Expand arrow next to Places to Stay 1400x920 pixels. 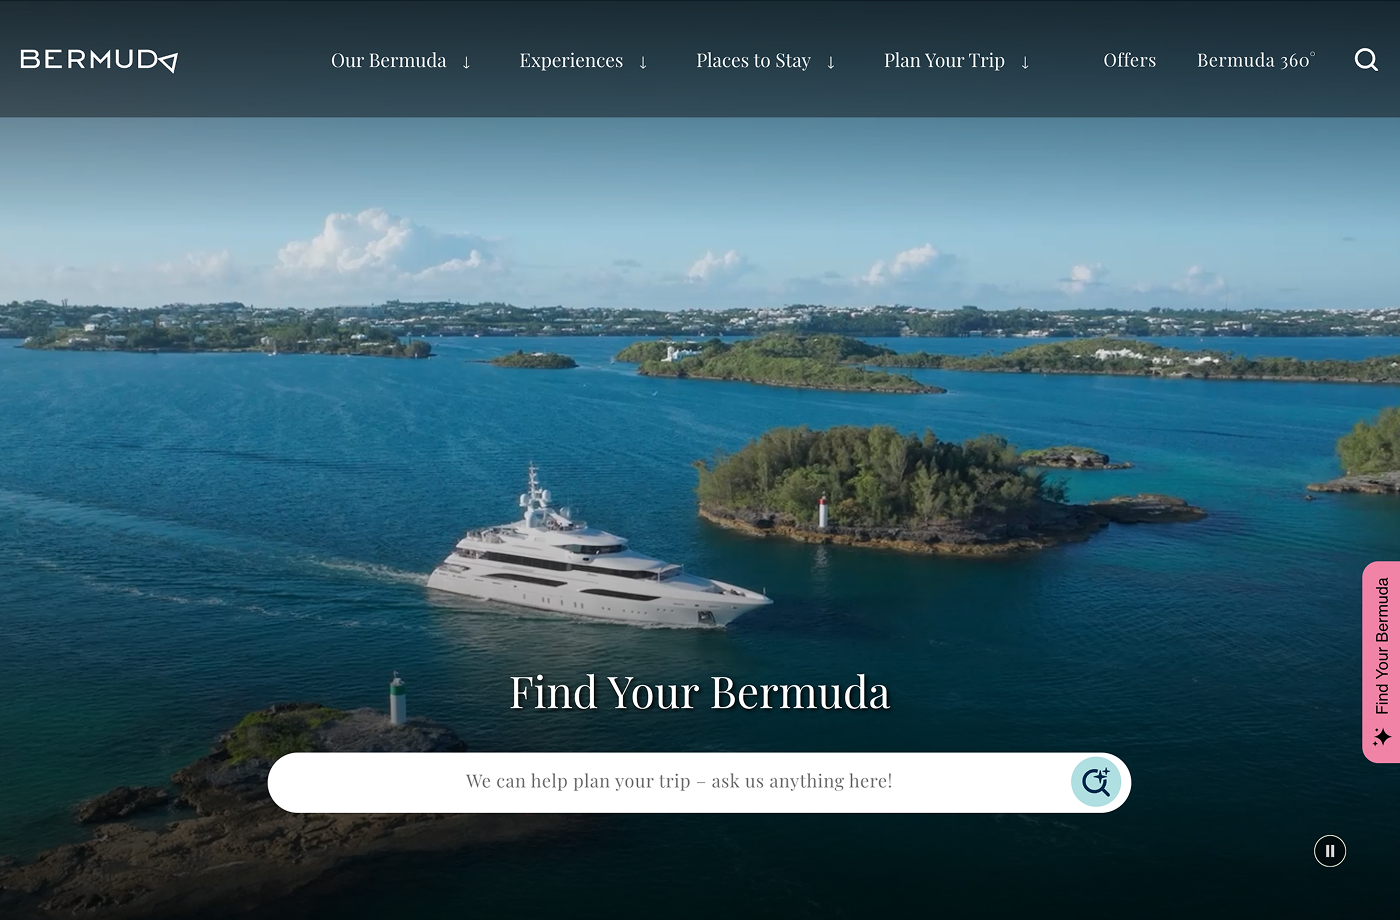pyautogui.click(x=830, y=62)
